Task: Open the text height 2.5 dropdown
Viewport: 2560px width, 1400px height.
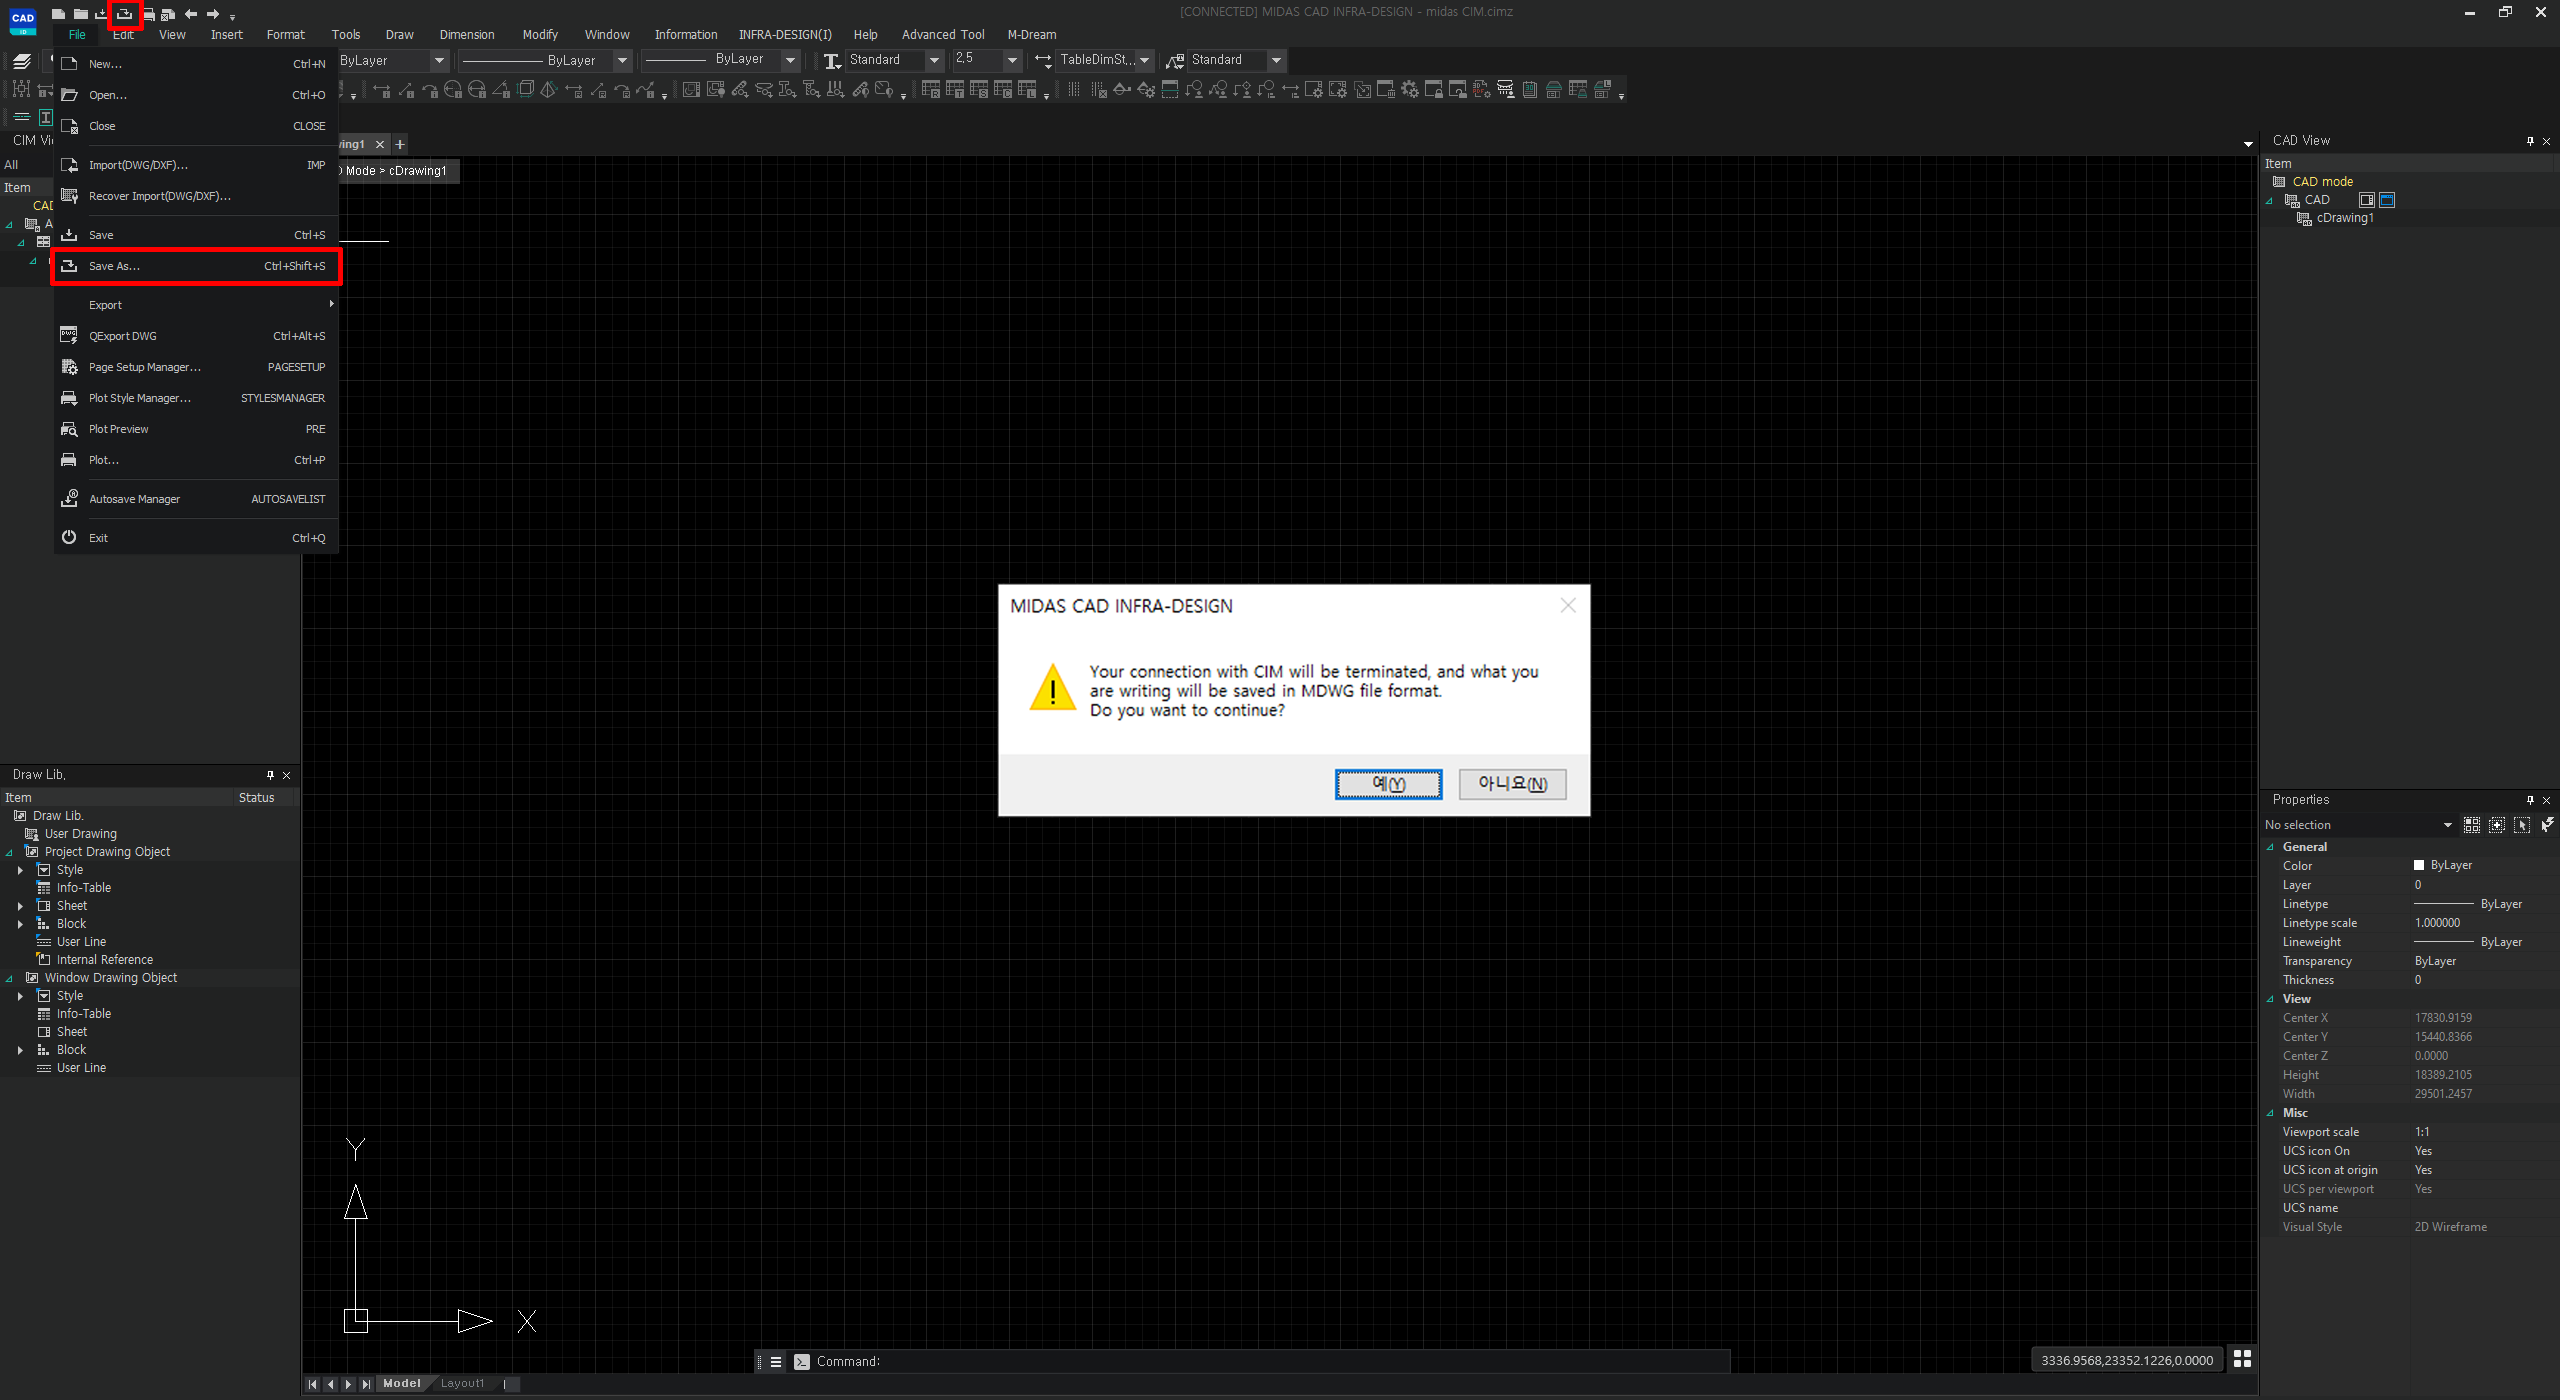Action: click(x=1012, y=61)
